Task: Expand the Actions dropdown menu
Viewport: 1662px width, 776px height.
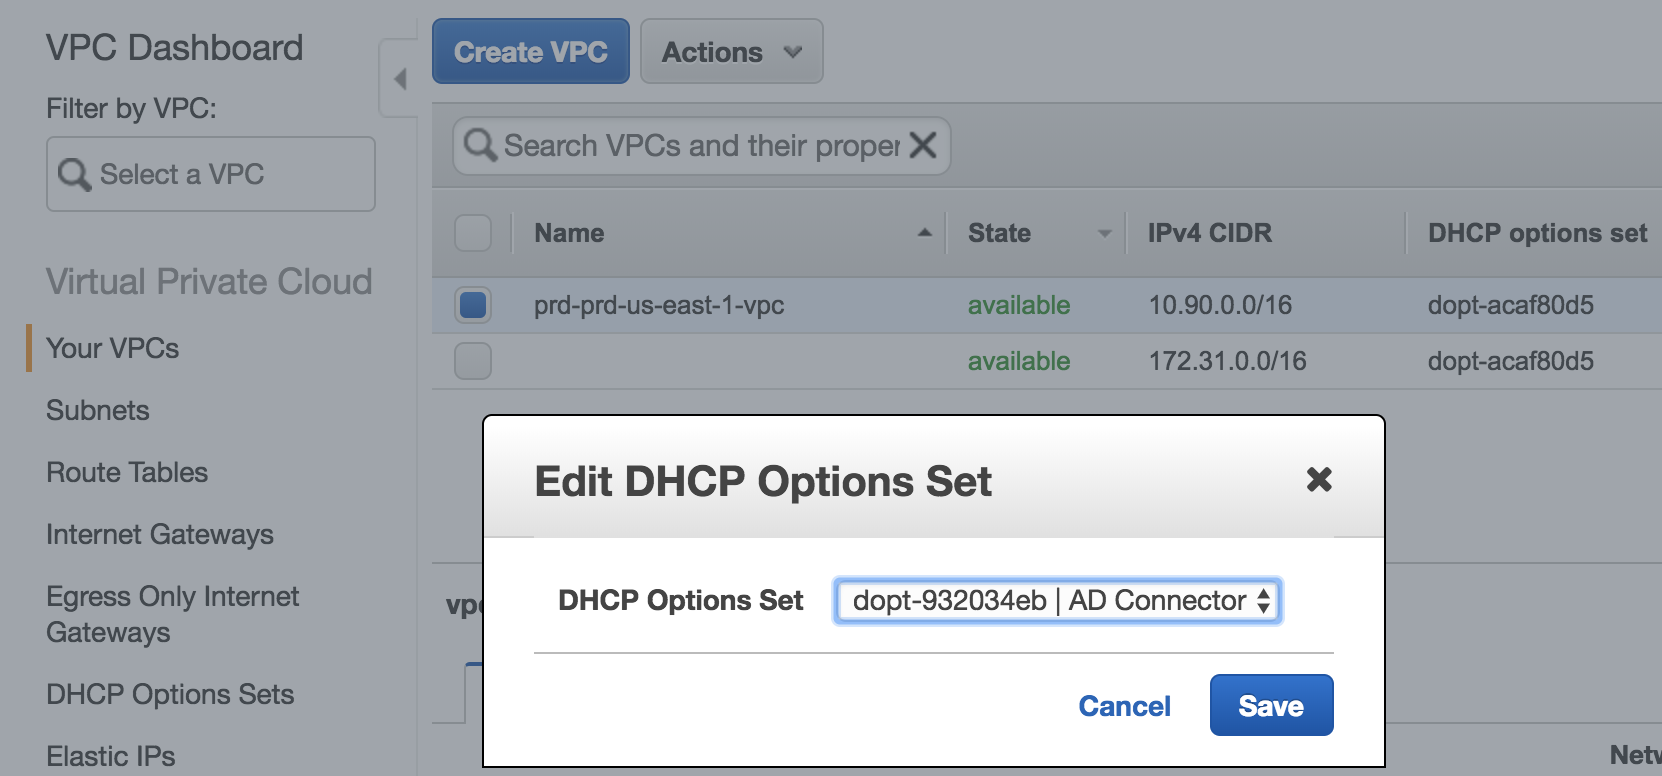Action: click(x=731, y=52)
